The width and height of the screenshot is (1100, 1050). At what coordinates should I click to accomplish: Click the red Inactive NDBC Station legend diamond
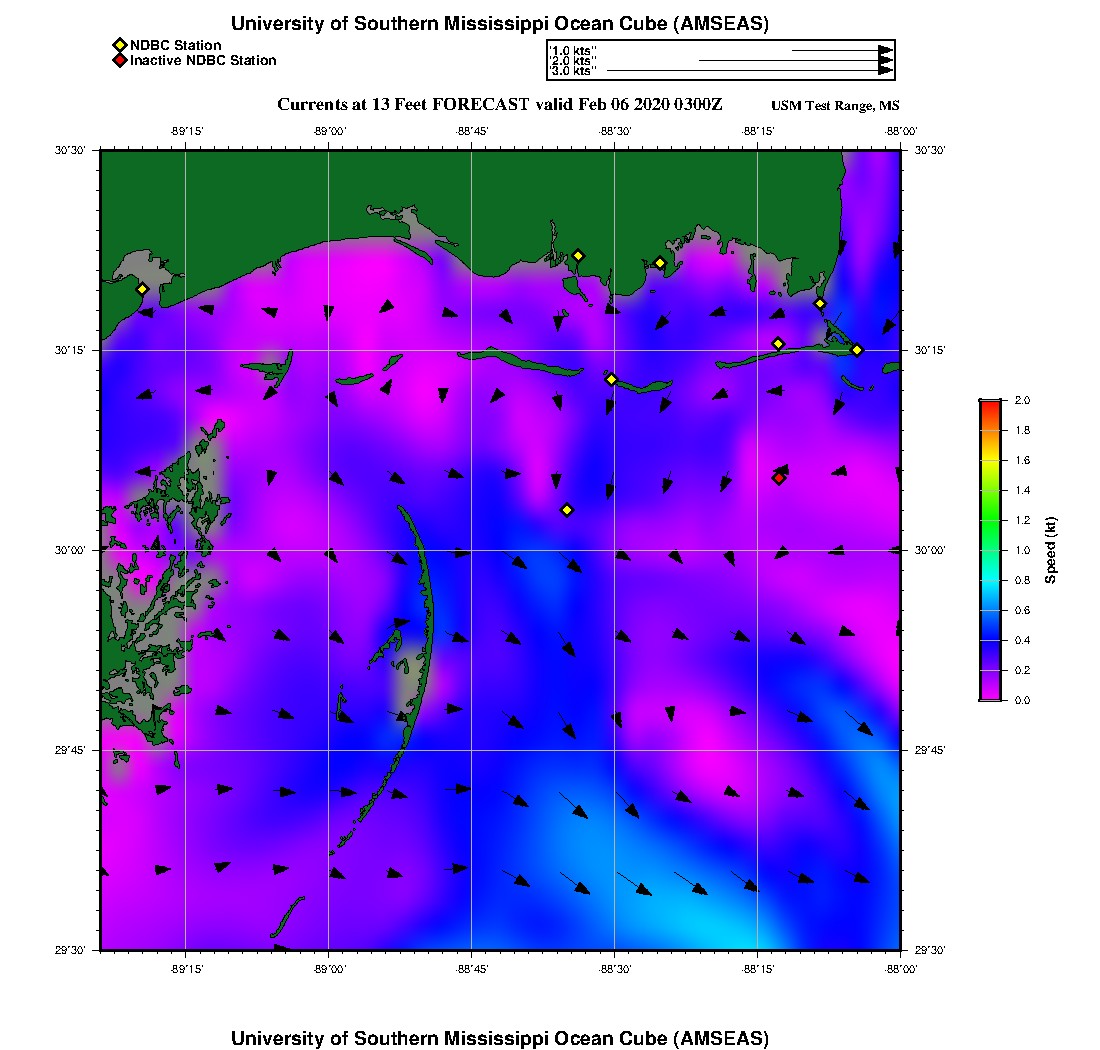pyautogui.click(x=119, y=61)
